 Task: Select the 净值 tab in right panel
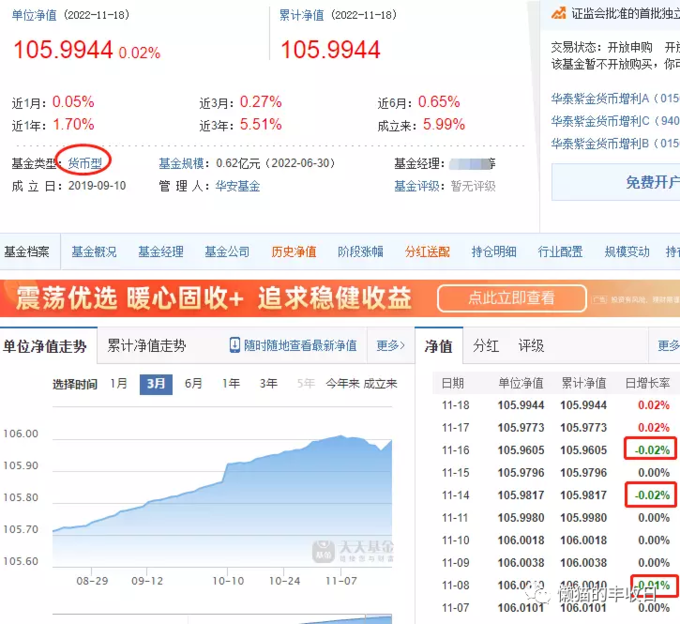point(438,346)
